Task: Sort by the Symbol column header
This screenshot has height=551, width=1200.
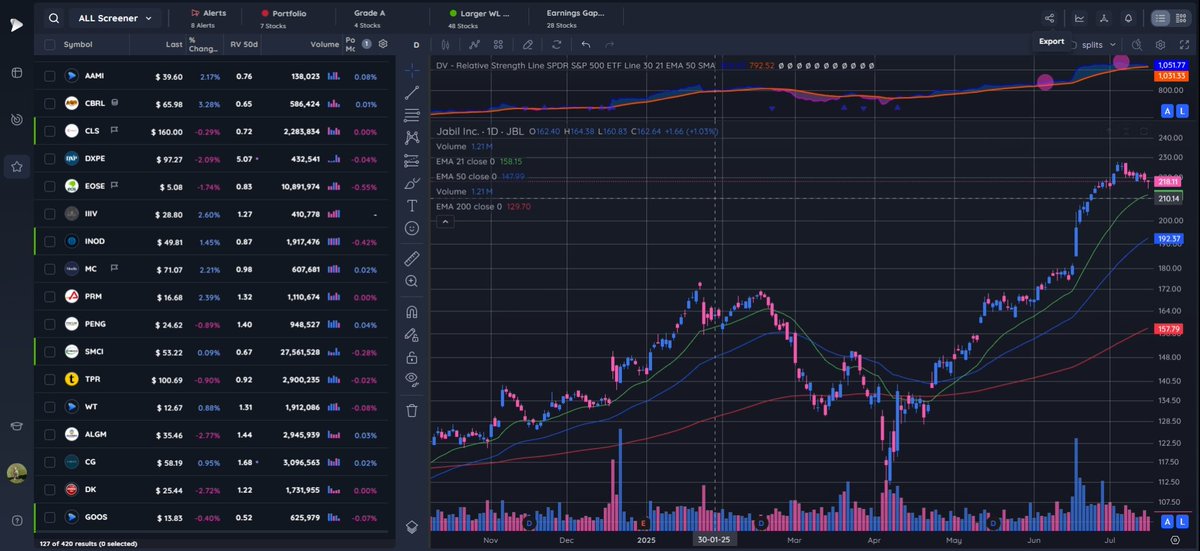Action: coord(78,44)
